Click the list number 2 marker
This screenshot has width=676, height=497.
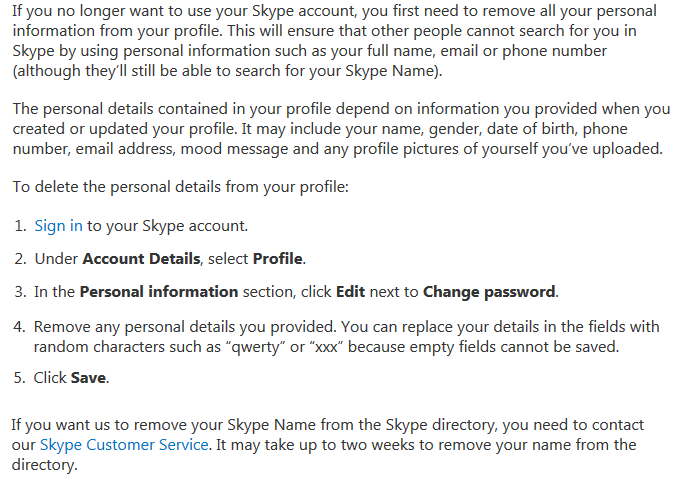[x=20, y=259]
